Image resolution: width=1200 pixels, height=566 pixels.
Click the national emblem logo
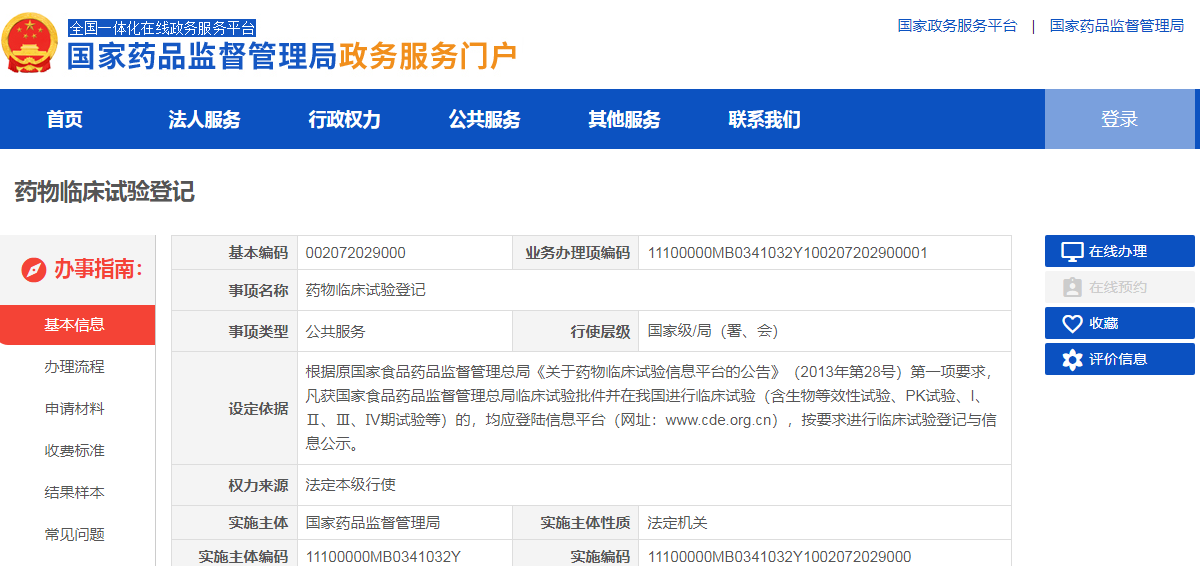[x=30, y=43]
